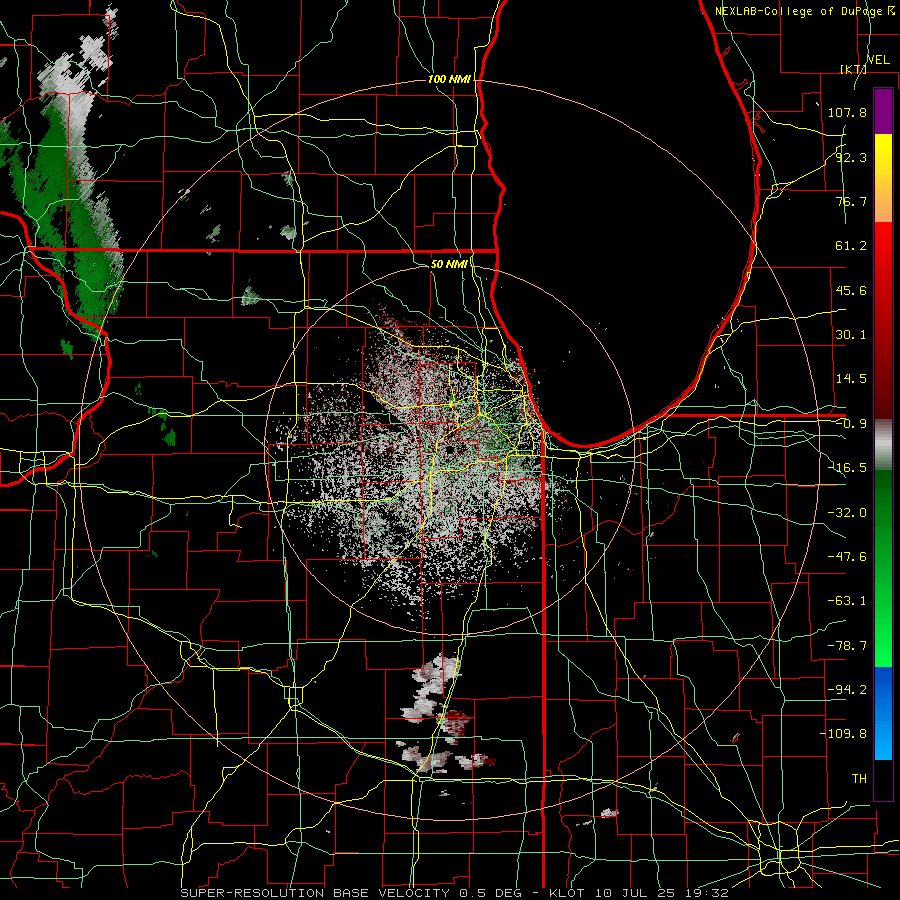
Task: Click the 30.1 legend value
Action: pyautogui.click(x=851, y=335)
